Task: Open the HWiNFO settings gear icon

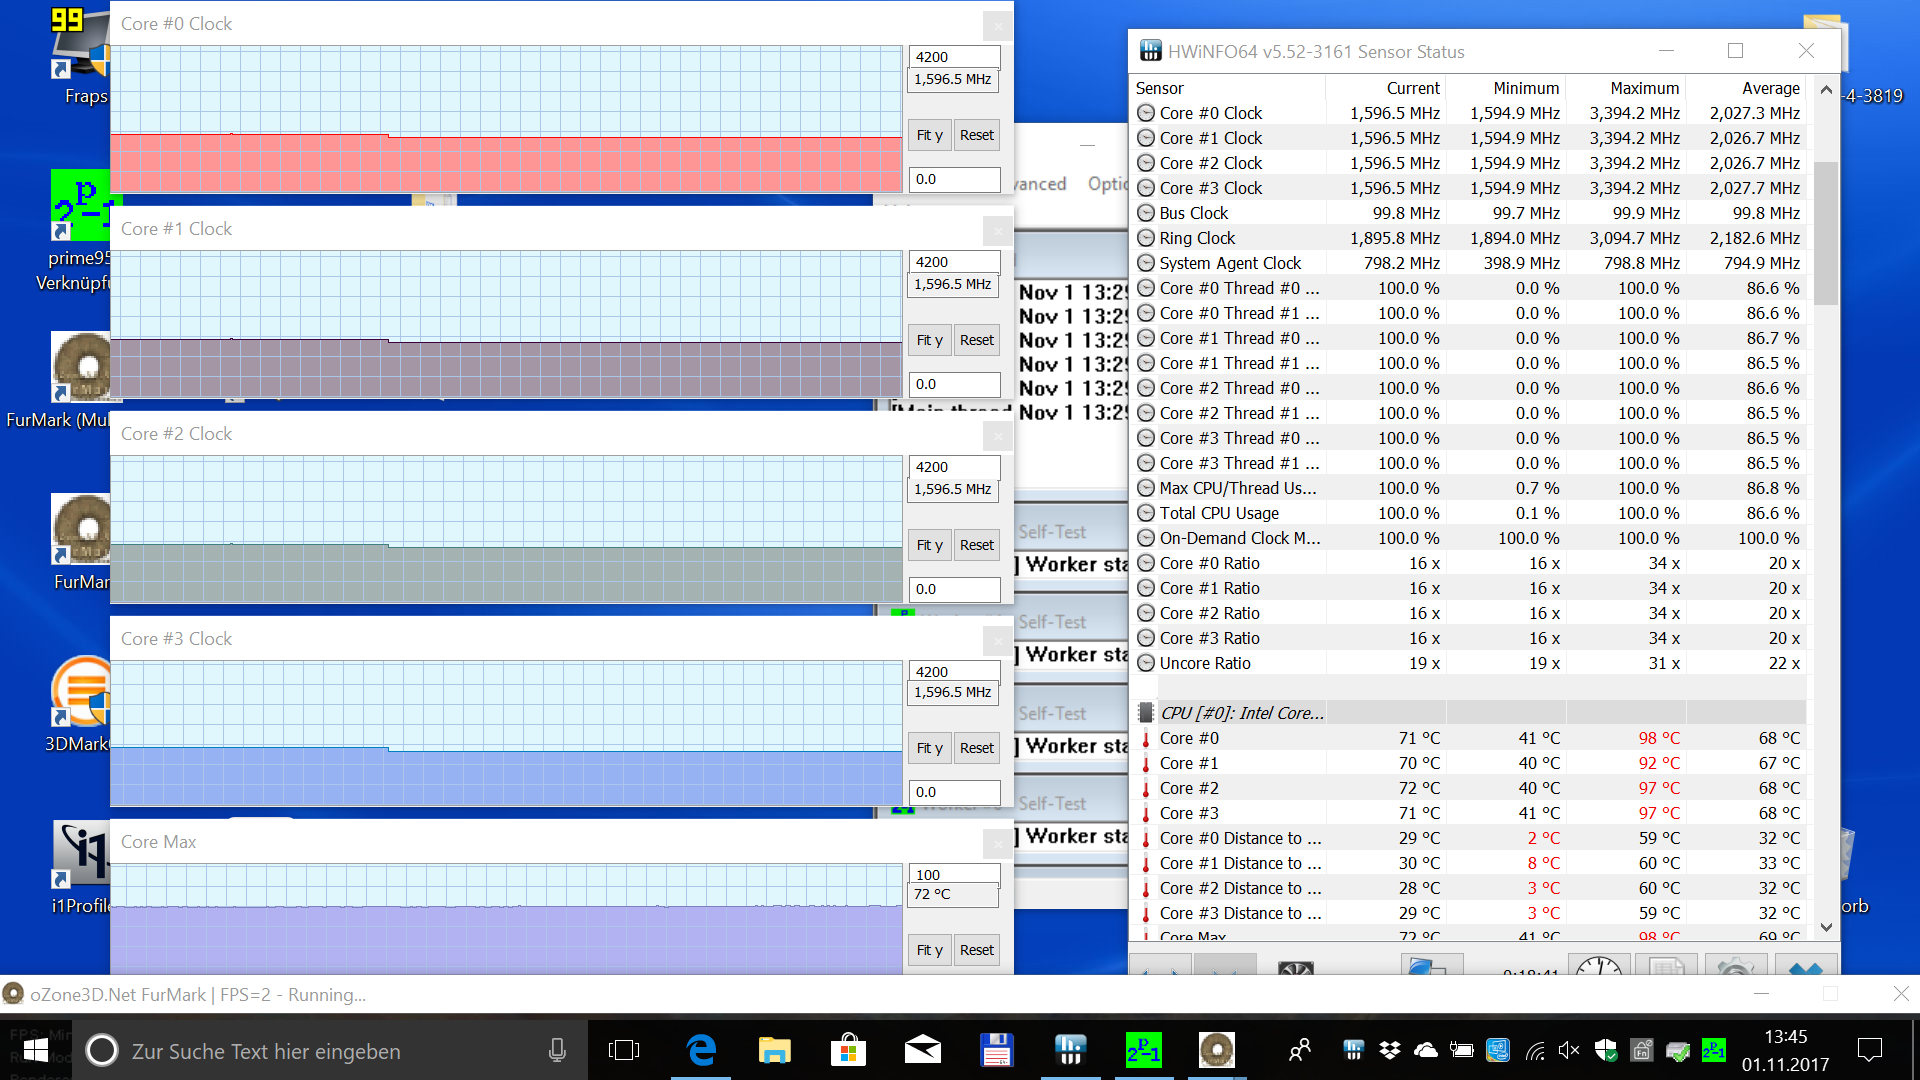Action: pos(1735,967)
